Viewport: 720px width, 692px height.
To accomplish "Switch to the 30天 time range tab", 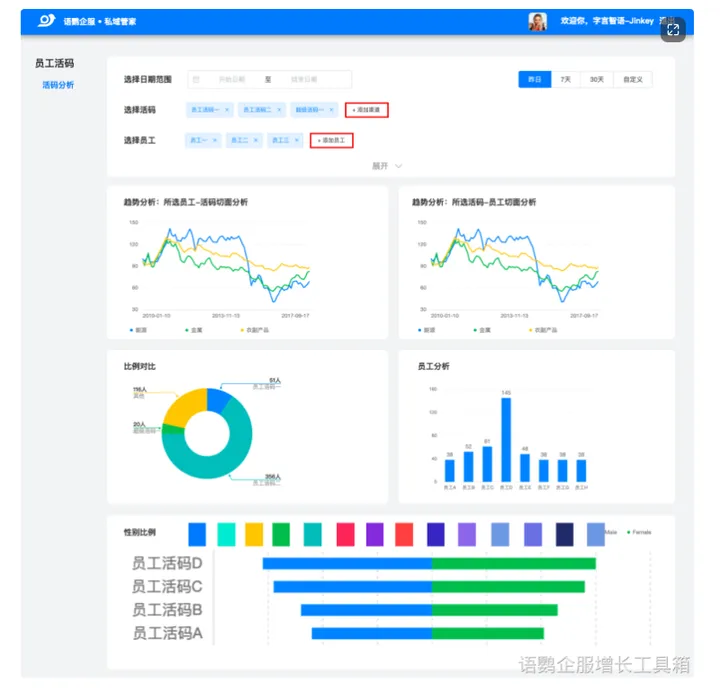I will [x=596, y=79].
